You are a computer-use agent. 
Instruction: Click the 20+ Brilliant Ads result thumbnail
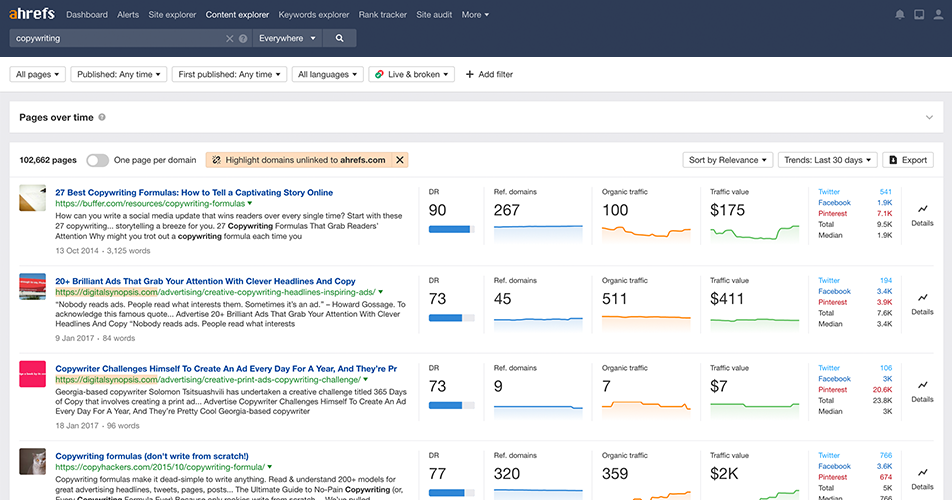click(32, 286)
